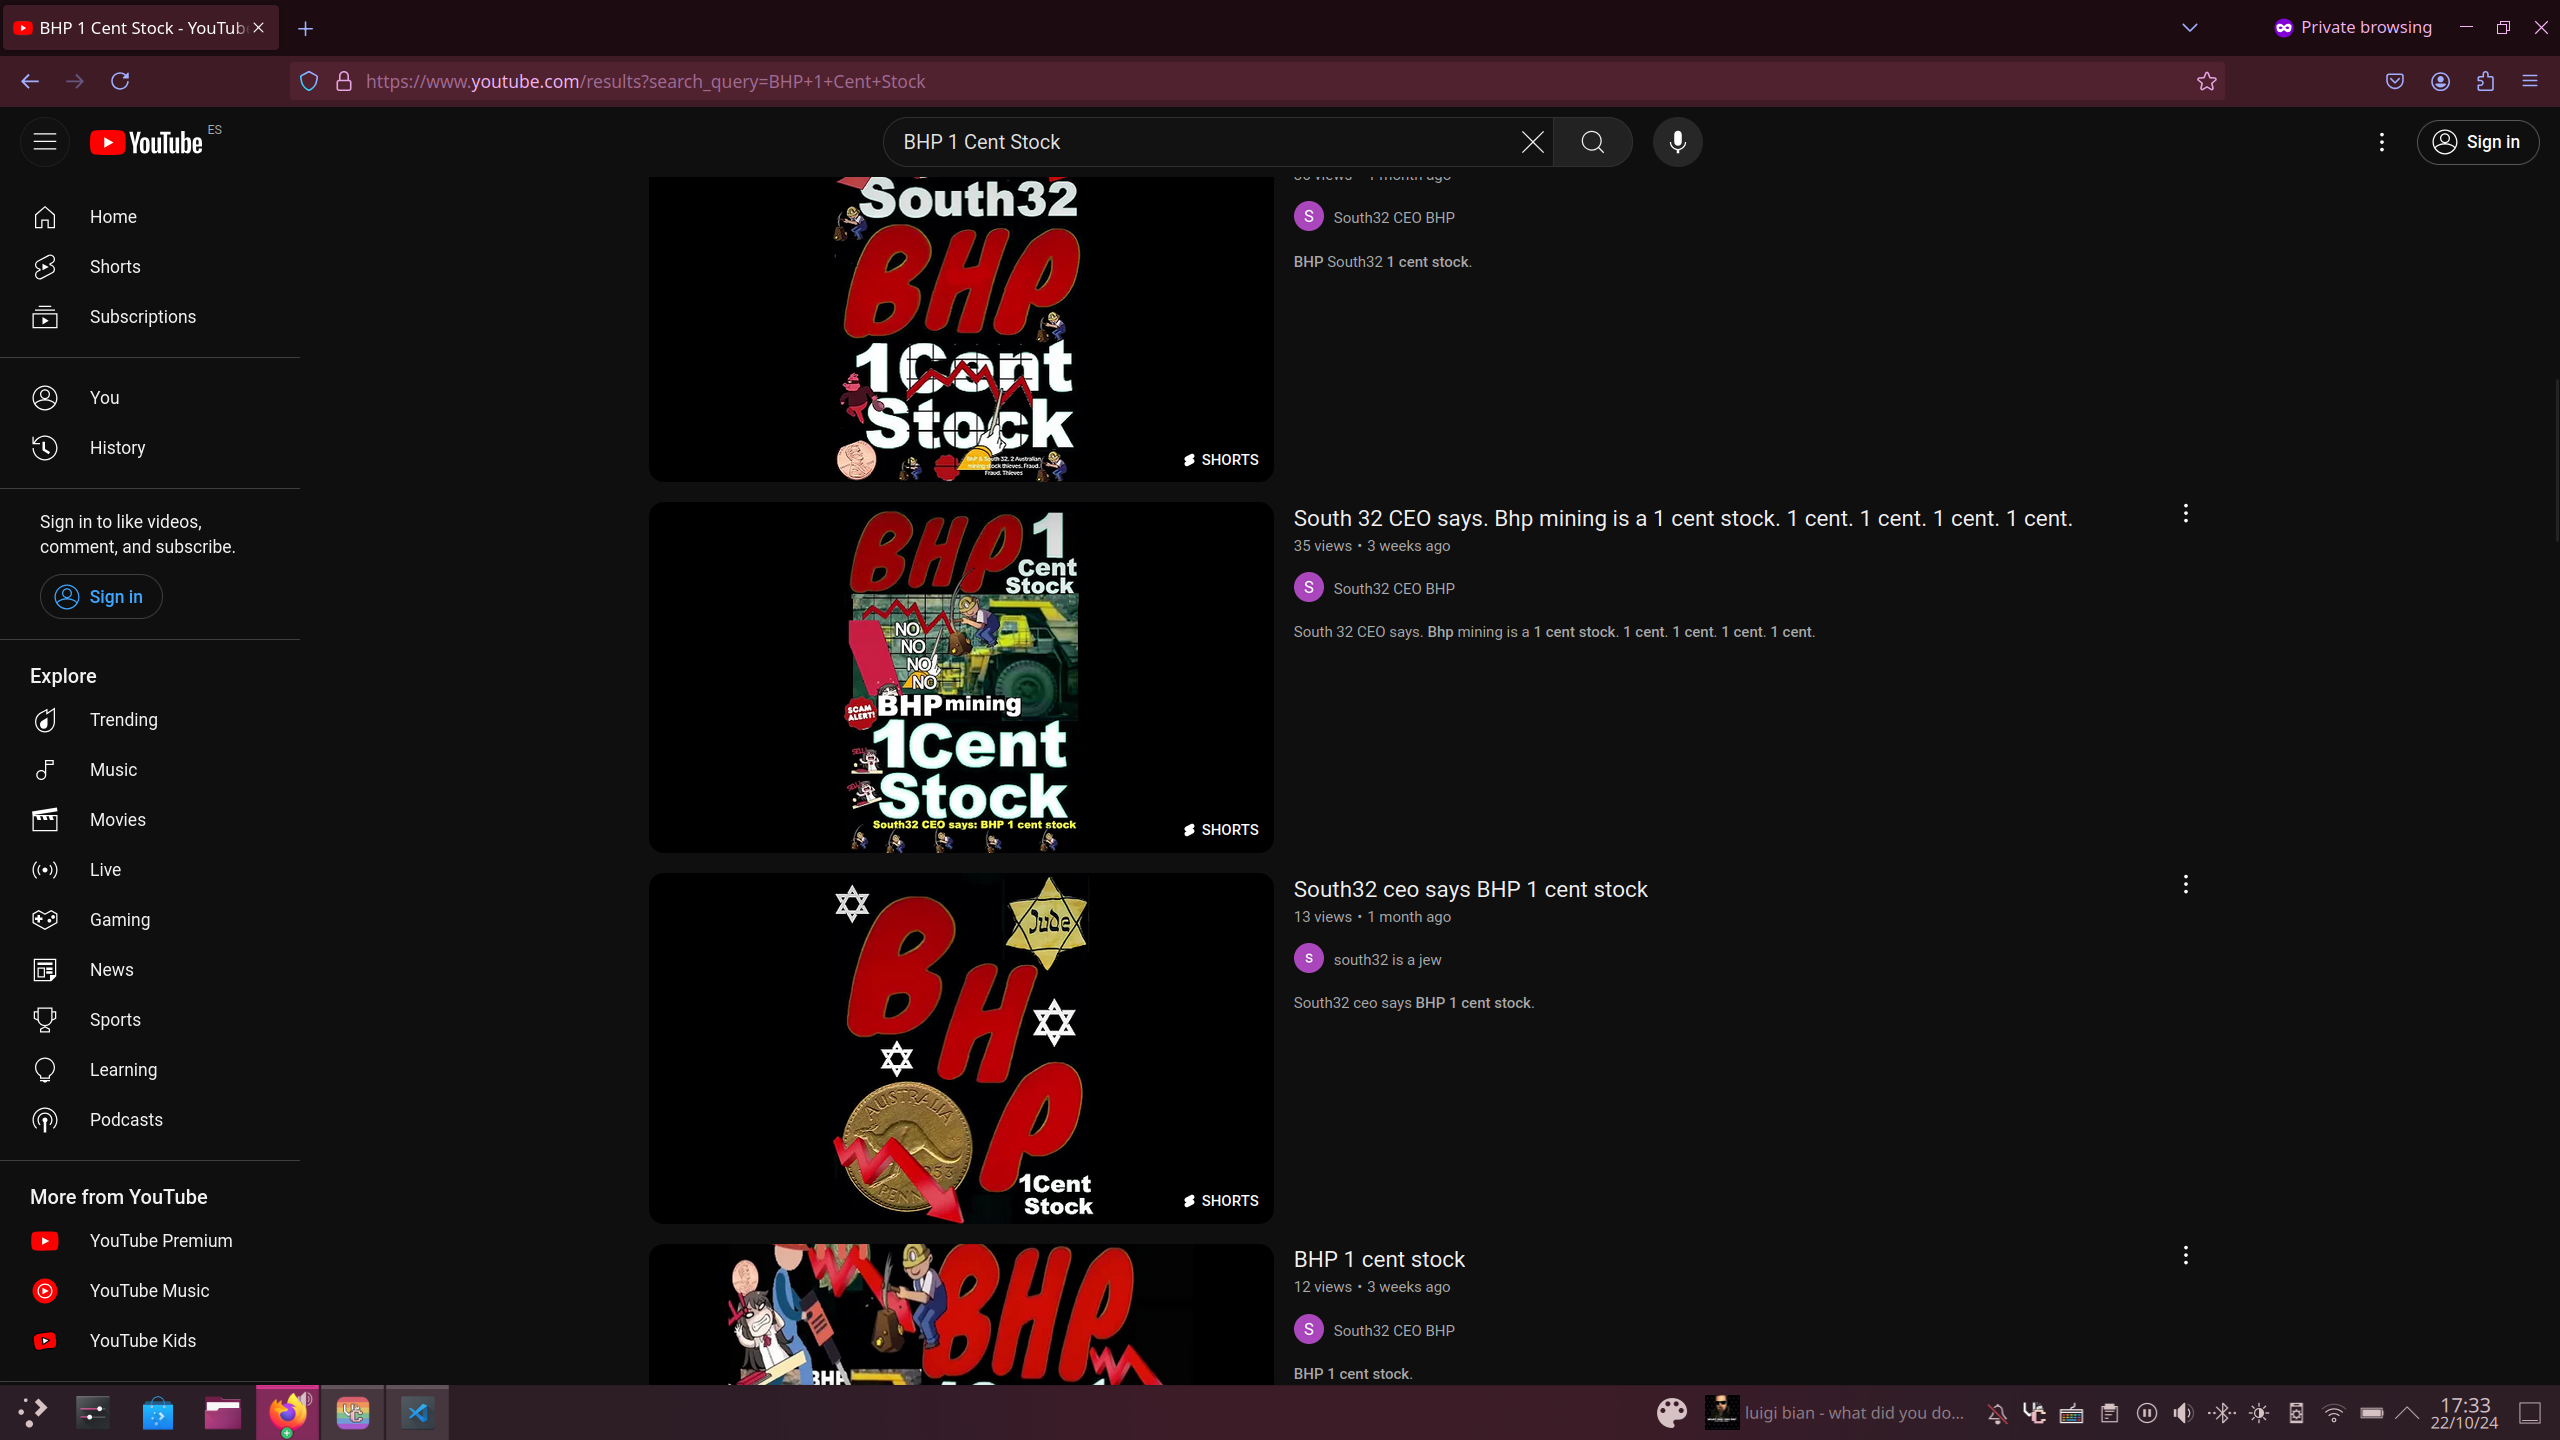This screenshot has height=1440, width=2560.
Task: Click the YouTube logo
Action: (147, 142)
